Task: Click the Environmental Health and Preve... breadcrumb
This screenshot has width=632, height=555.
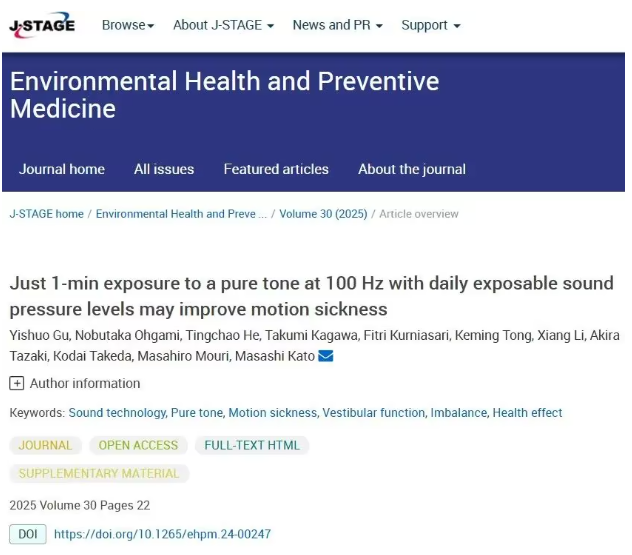Action: pos(181,214)
